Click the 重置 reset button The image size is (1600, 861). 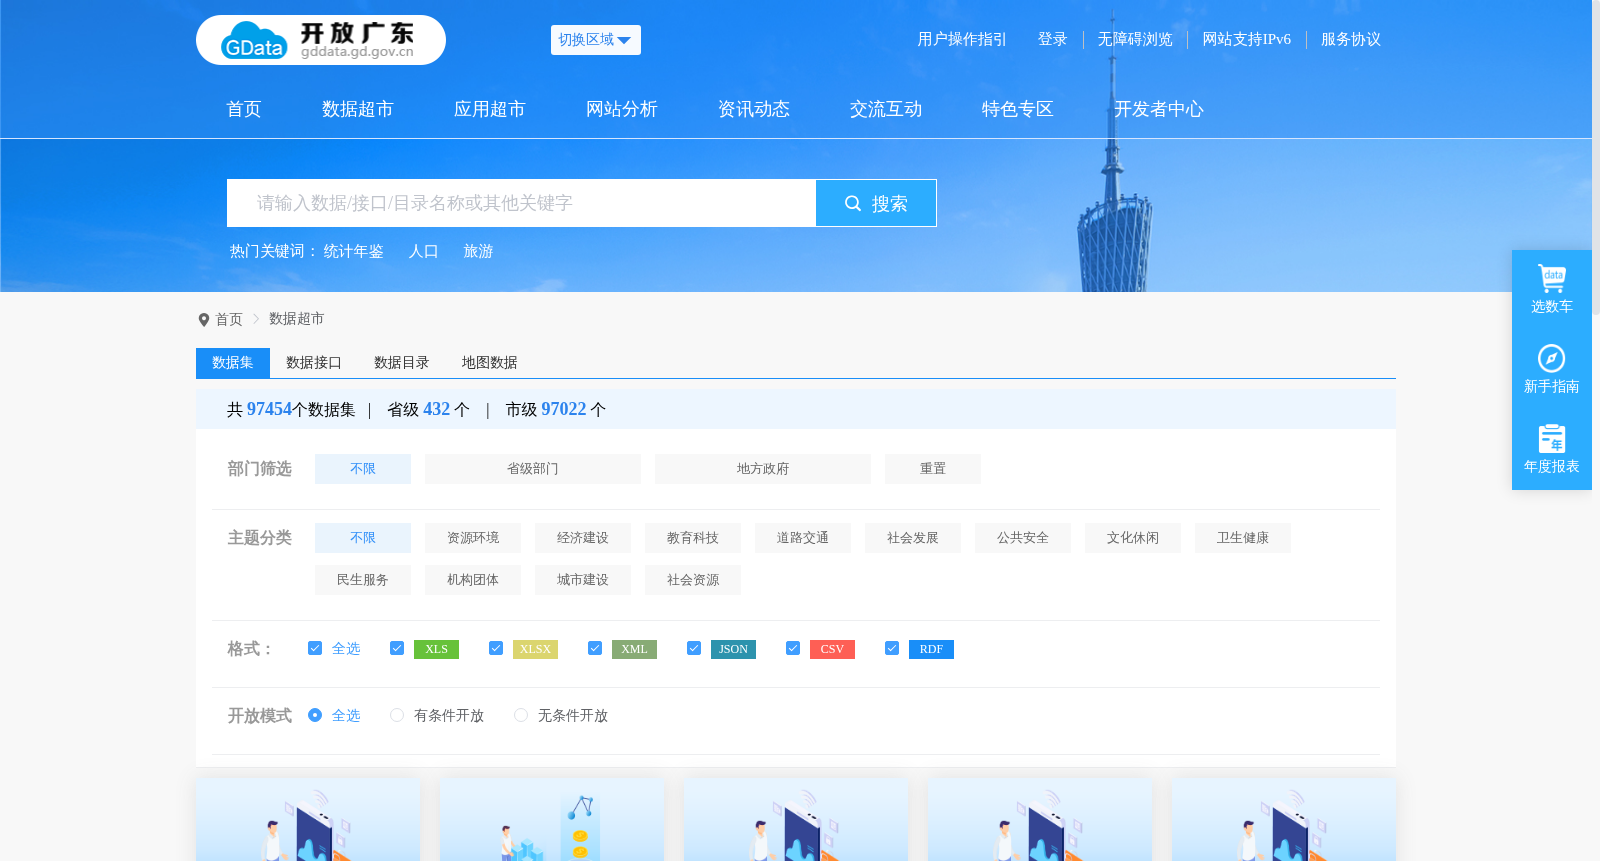(x=933, y=469)
